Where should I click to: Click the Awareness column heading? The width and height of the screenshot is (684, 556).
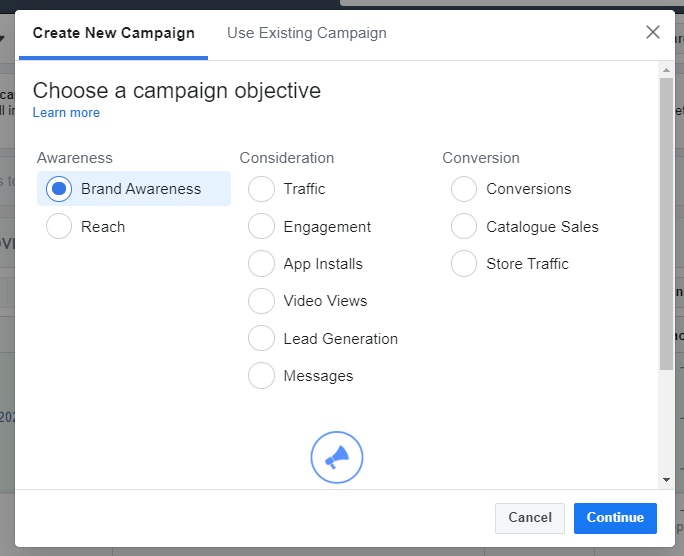click(x=75, y=158)
